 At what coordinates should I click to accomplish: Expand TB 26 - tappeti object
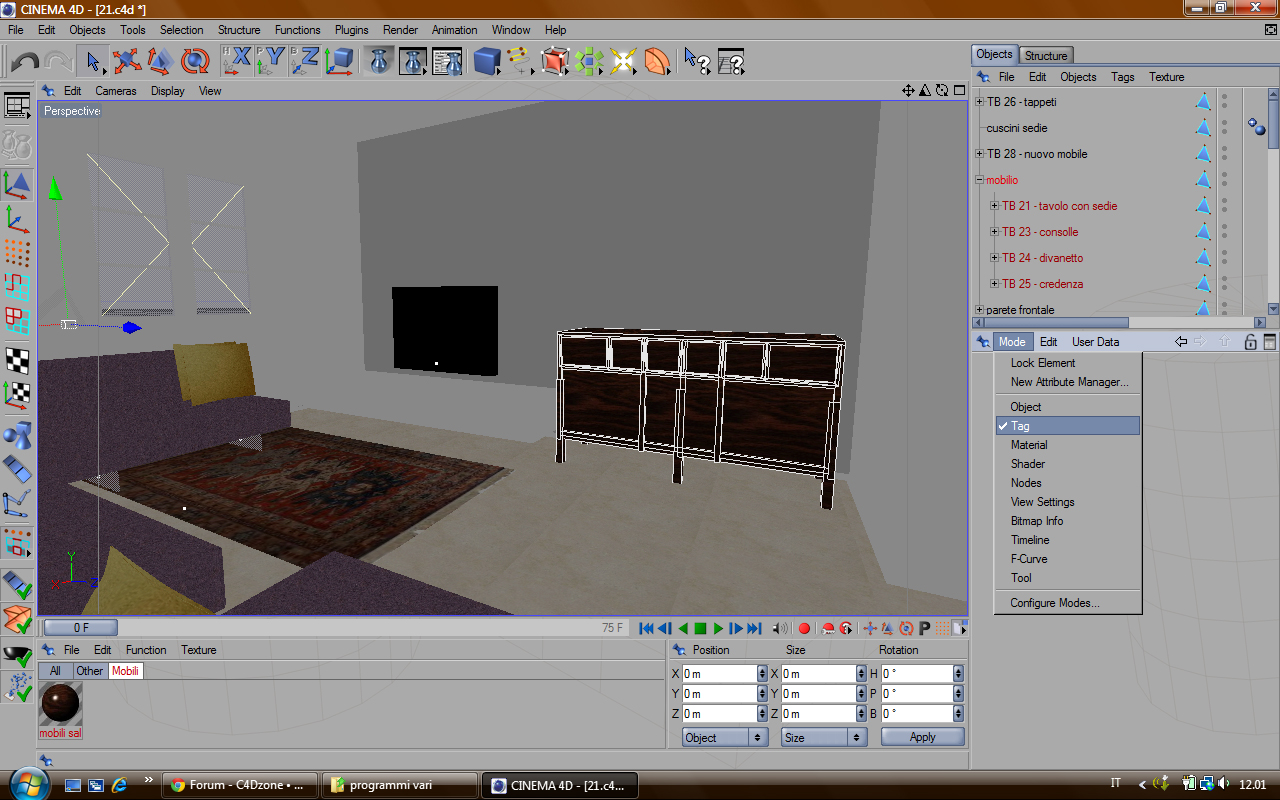click(980, 102)
